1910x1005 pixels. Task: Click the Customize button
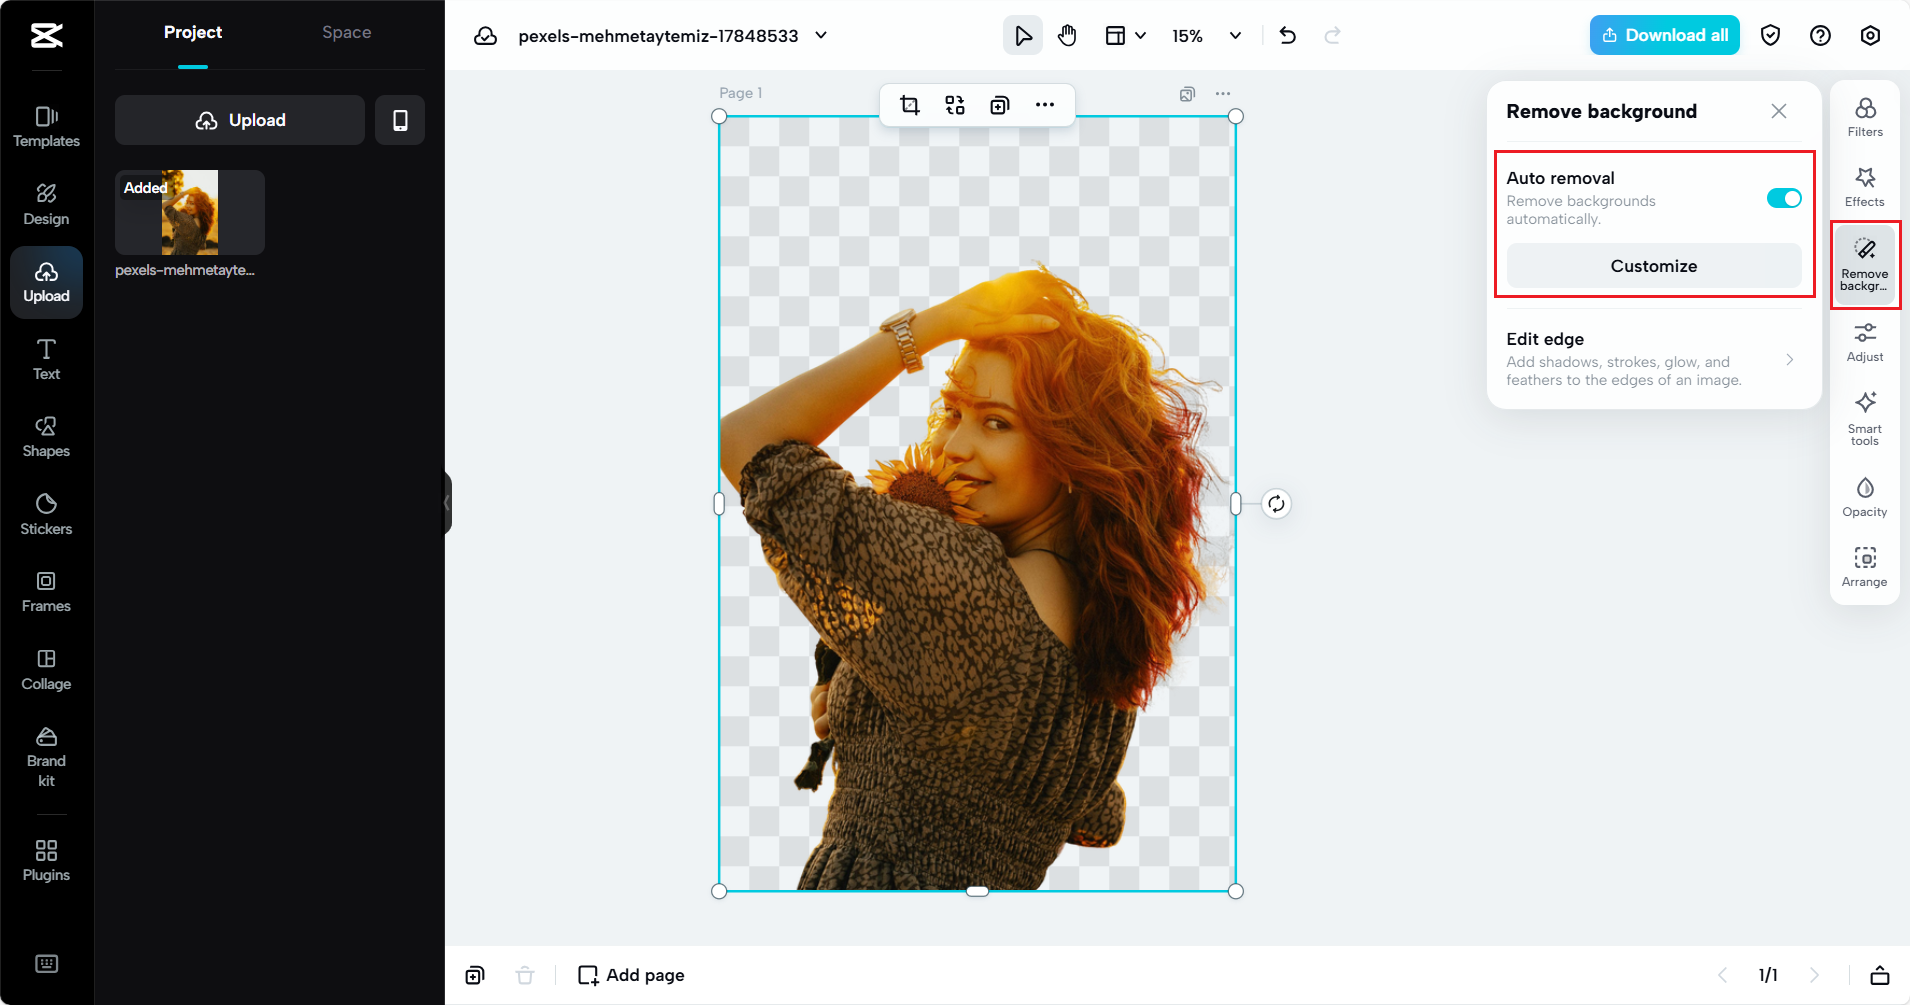1652,265
